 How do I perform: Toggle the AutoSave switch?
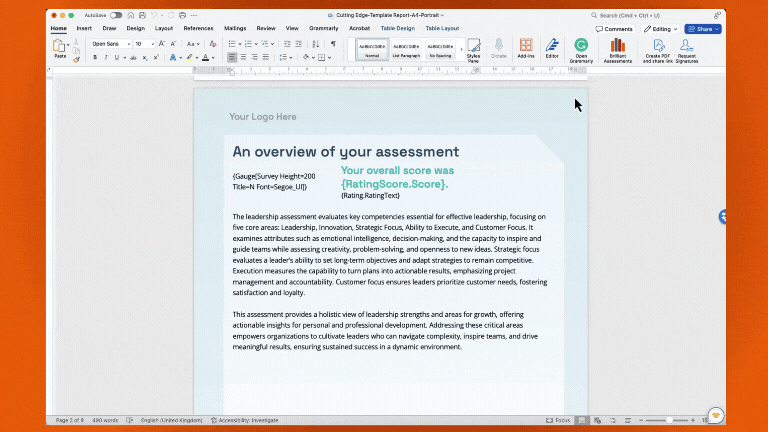click(116, 15)
